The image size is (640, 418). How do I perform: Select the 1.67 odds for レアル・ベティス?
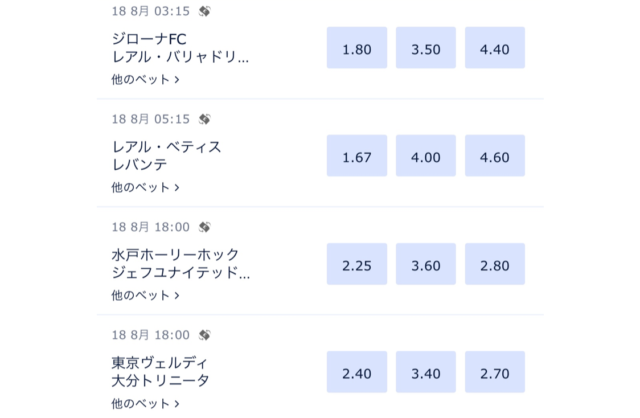pyautogui.click(x=357, y=155)
